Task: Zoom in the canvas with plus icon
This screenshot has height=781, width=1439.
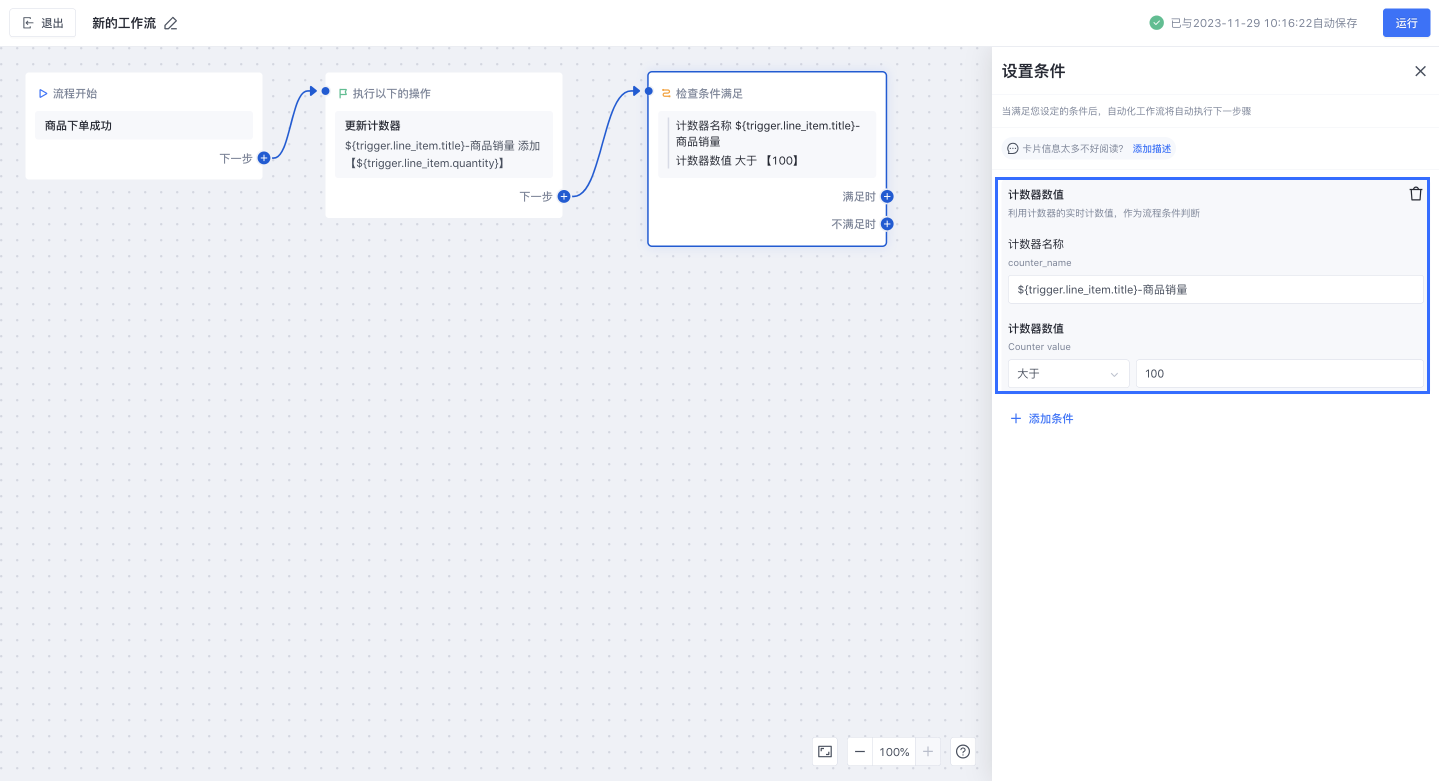Action: pos(928,751)
